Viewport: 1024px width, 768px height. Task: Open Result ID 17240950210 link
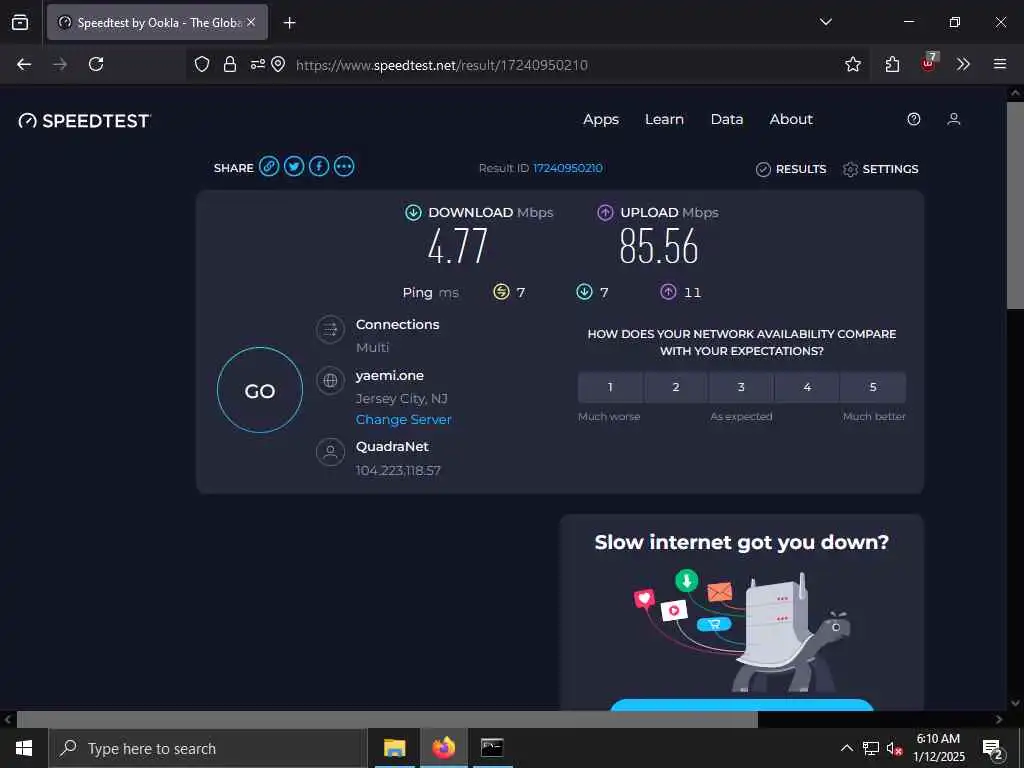tap(568, 168)
